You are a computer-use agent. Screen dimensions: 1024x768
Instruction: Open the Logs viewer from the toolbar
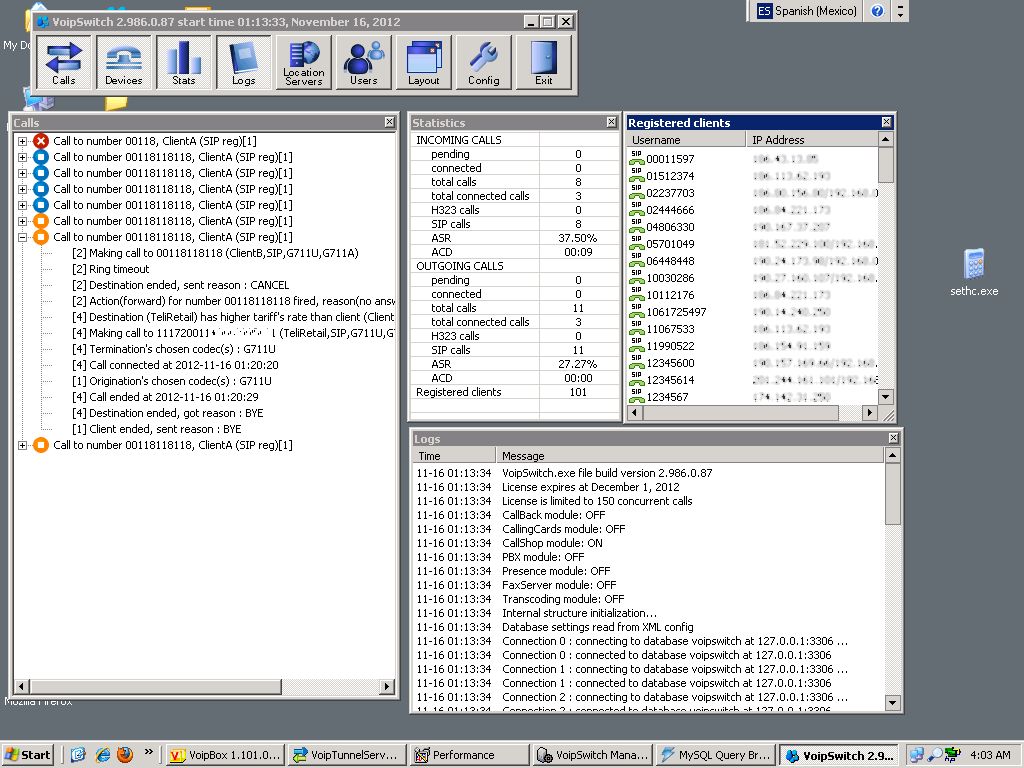point(243,62)
